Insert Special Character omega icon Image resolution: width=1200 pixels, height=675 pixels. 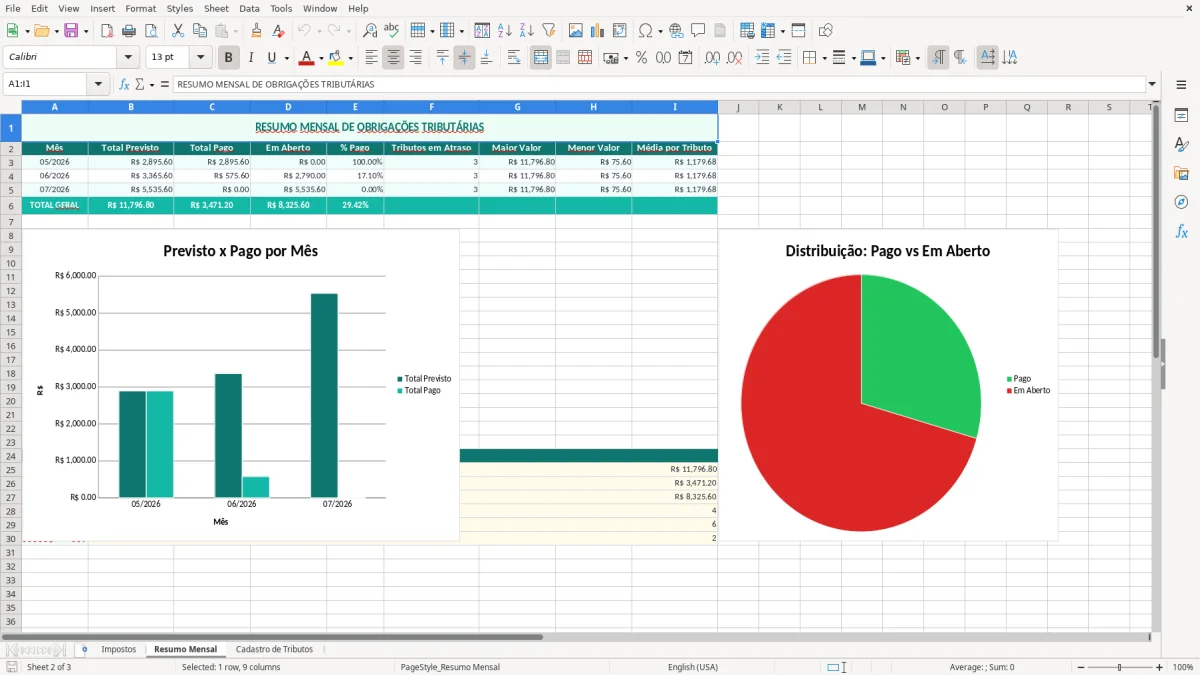click(x=645, y=31)
